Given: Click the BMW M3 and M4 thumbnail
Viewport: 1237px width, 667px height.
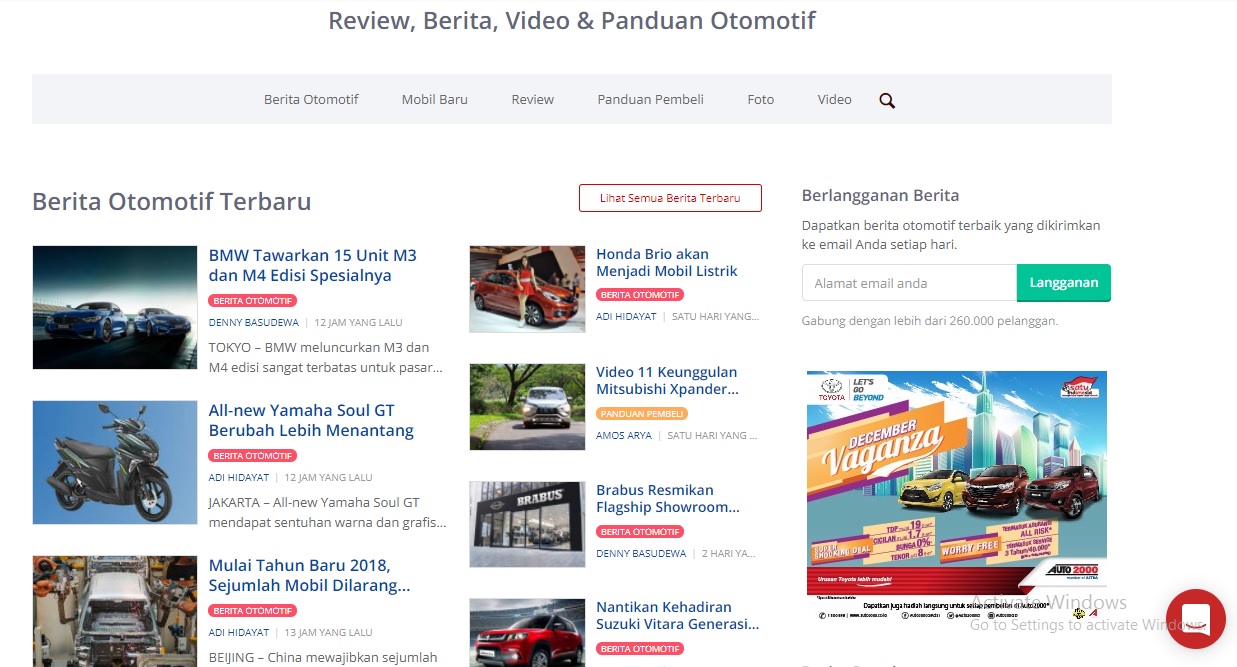Looking at the screenshot, I should [x=115, y=307].
